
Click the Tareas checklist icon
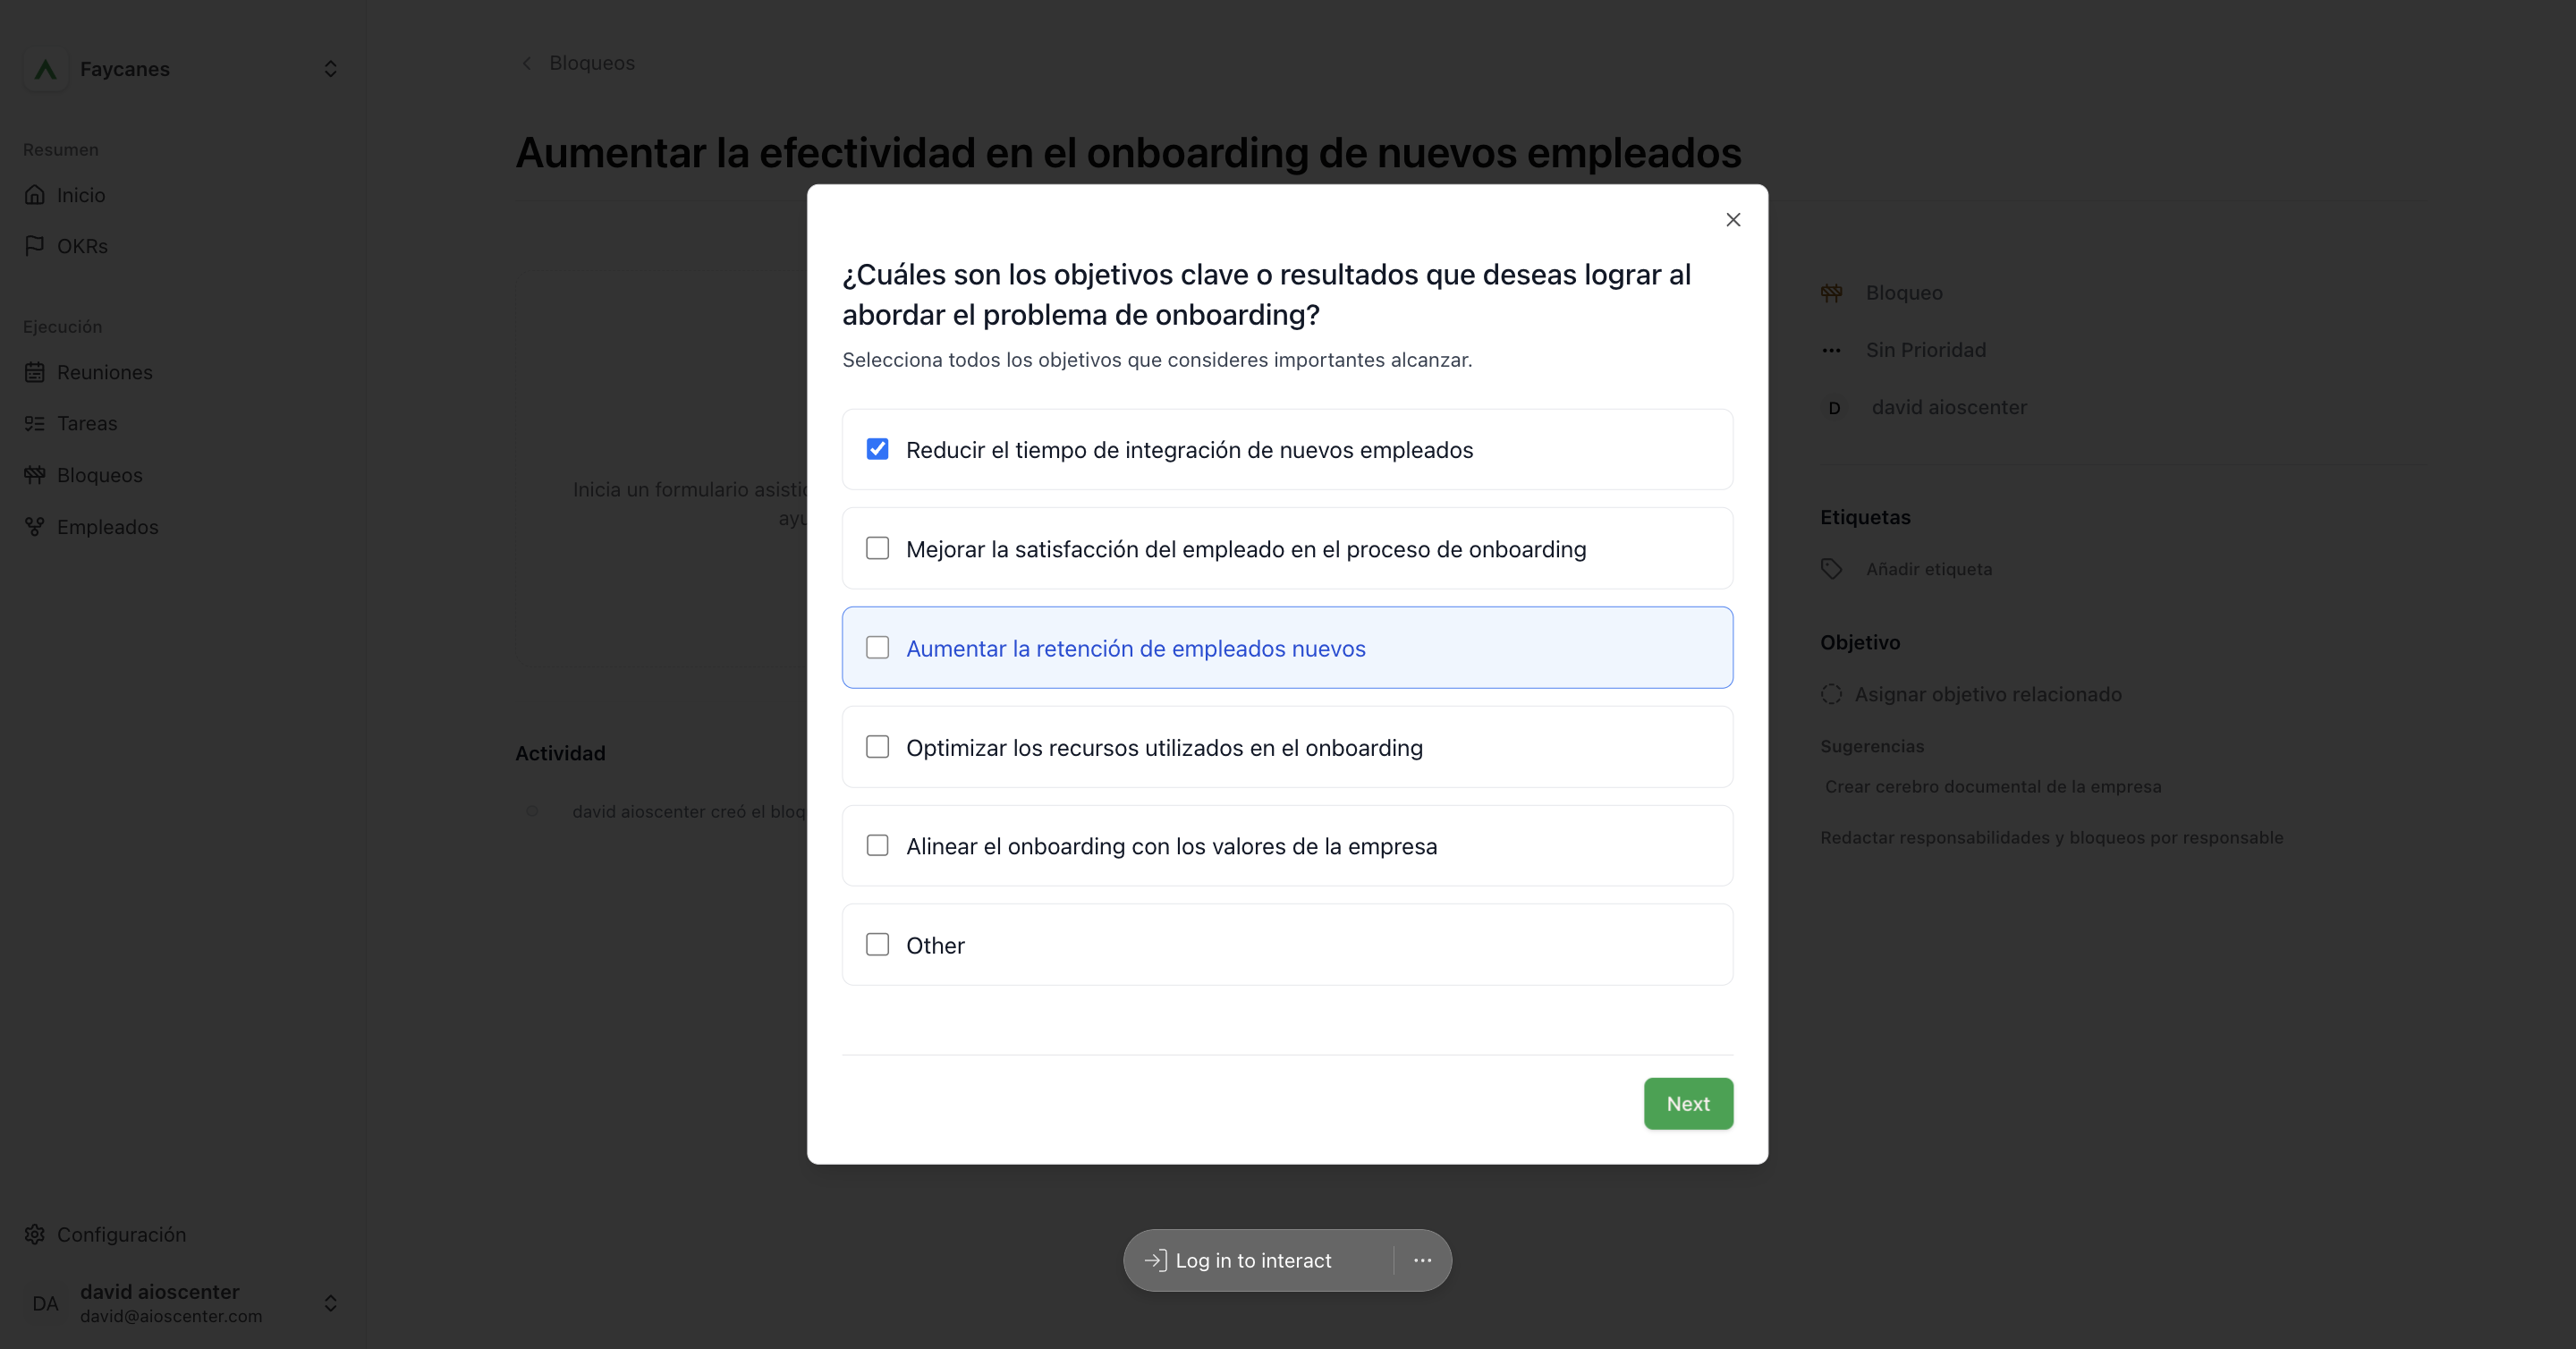(35, 423)
